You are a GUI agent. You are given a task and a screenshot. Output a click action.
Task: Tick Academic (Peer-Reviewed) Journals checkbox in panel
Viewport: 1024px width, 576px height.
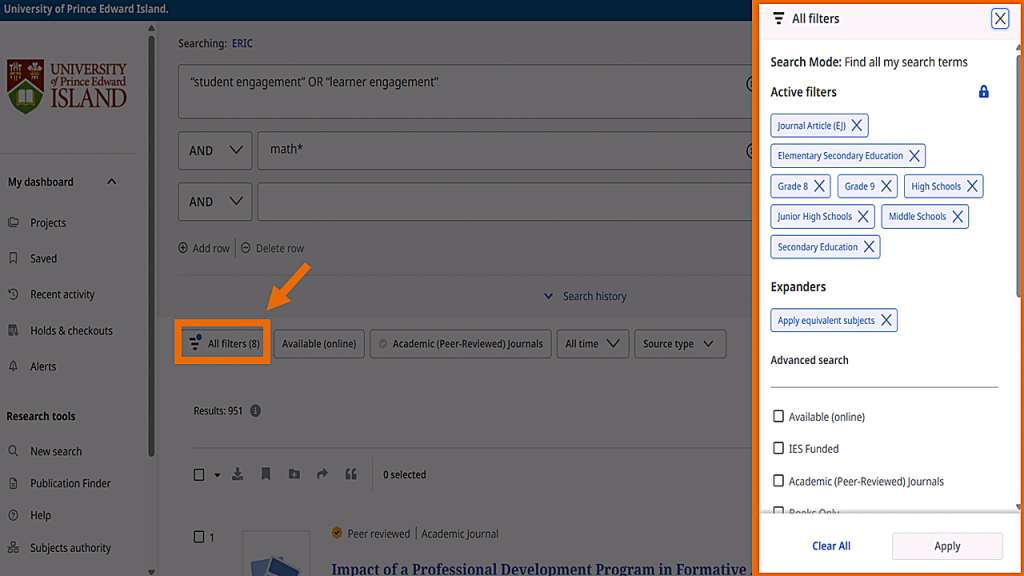tap(778, 481)
